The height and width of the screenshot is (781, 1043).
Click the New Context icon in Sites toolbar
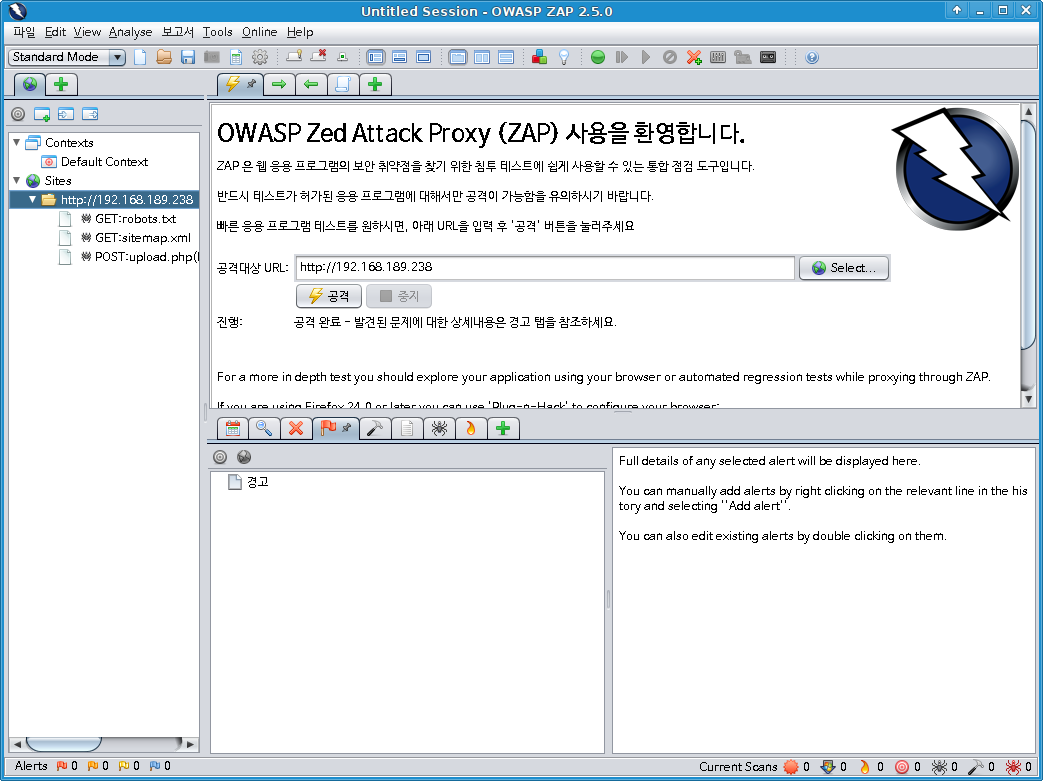42,114
